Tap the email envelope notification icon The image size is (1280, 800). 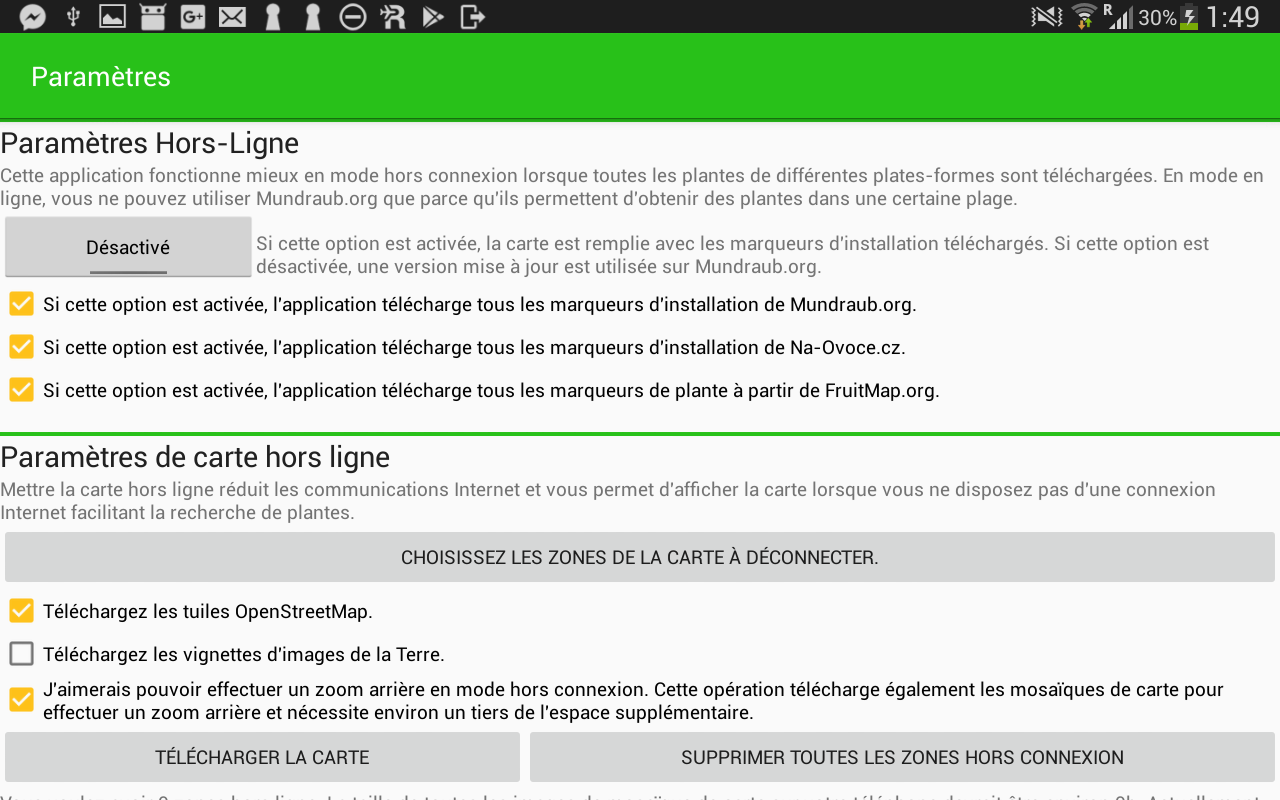(232, 17)
